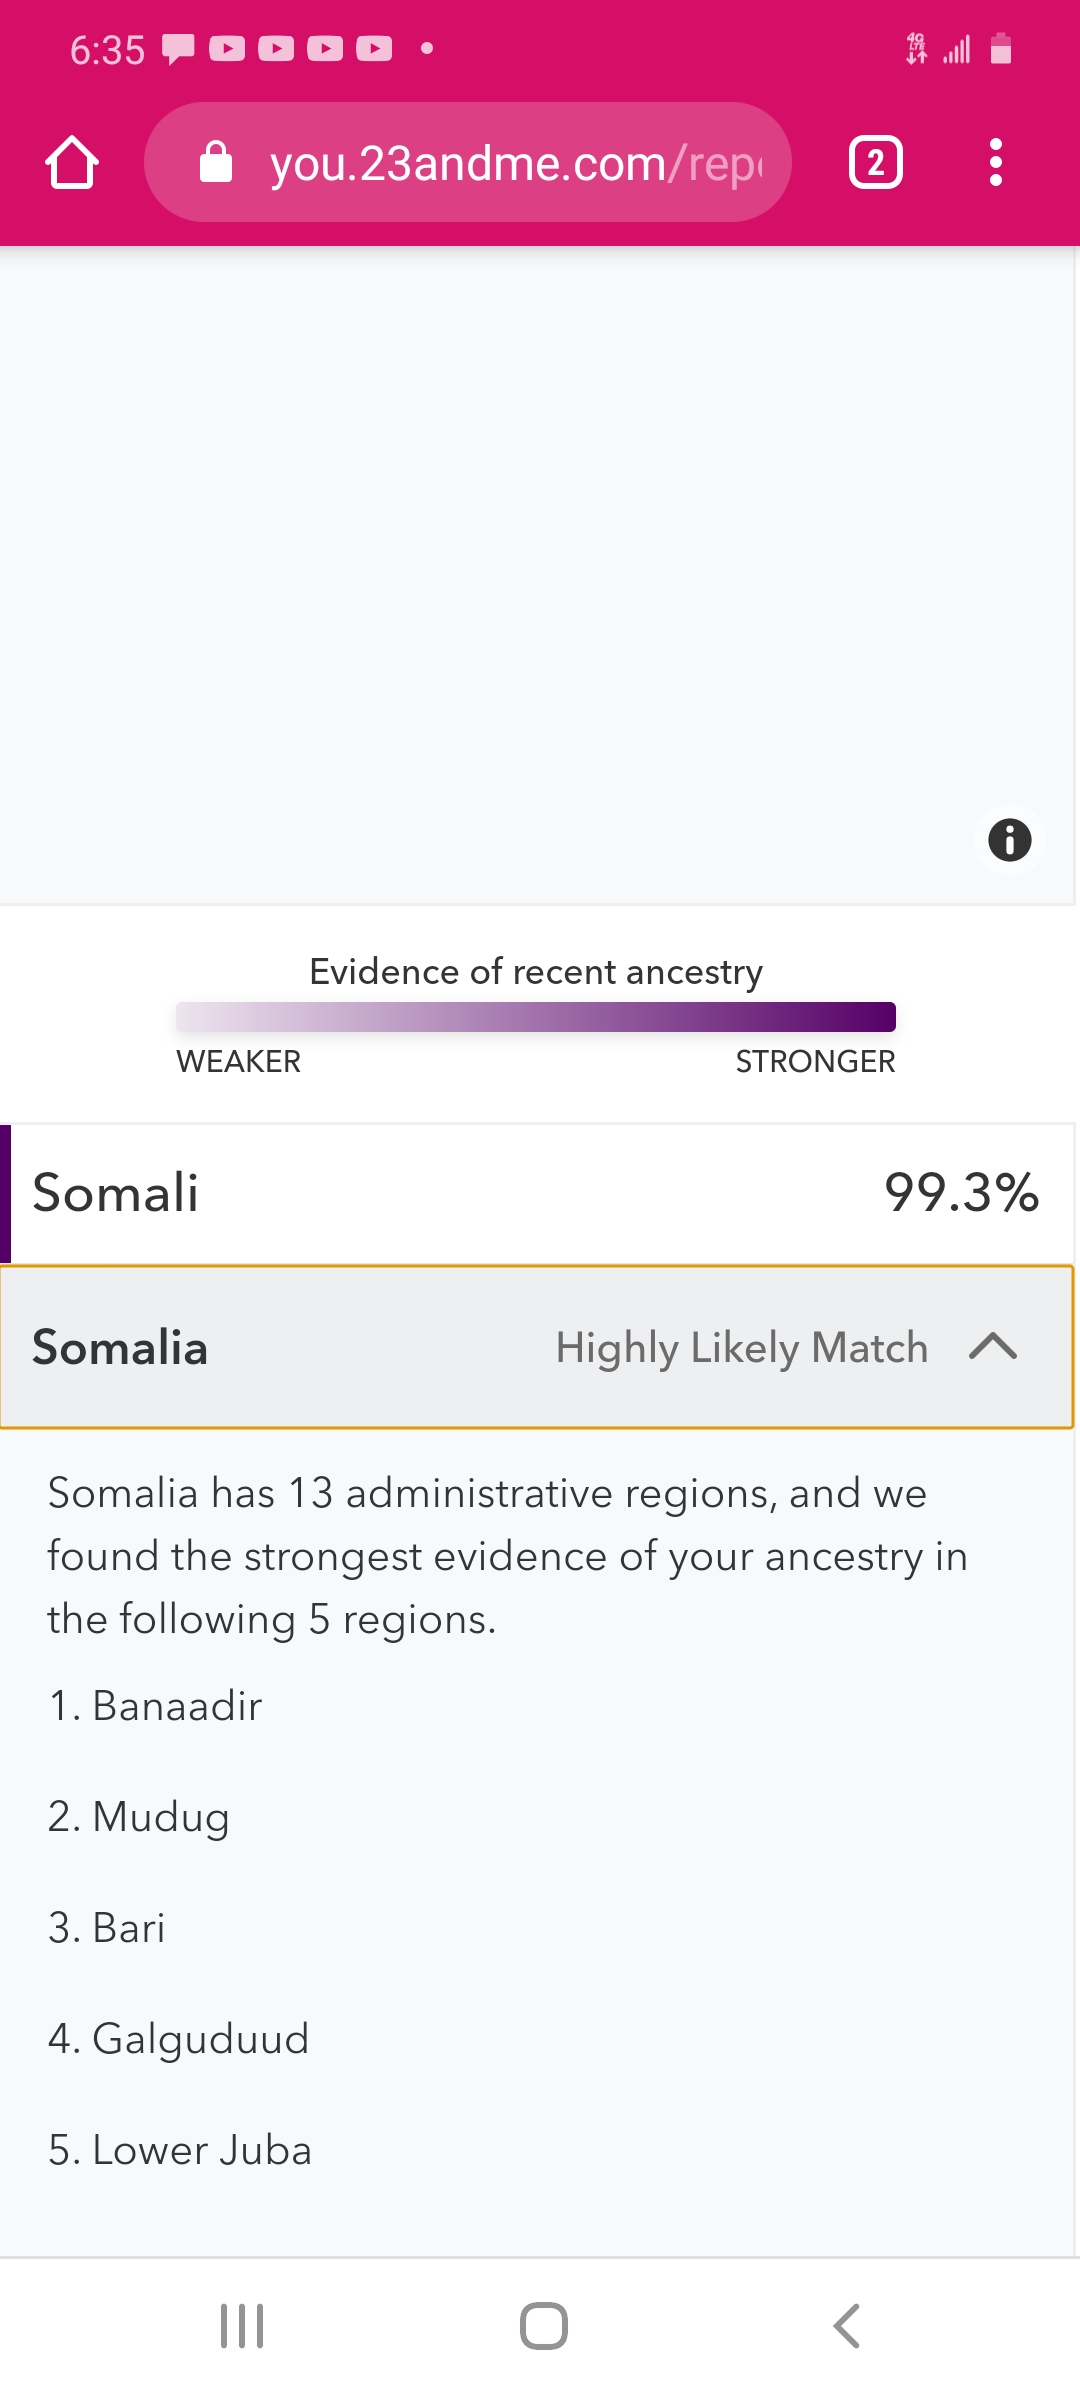Viewport: 1080px width, 2400px height.
Task: Tap the Android back navigation arrow
Action: [846, 2326]
